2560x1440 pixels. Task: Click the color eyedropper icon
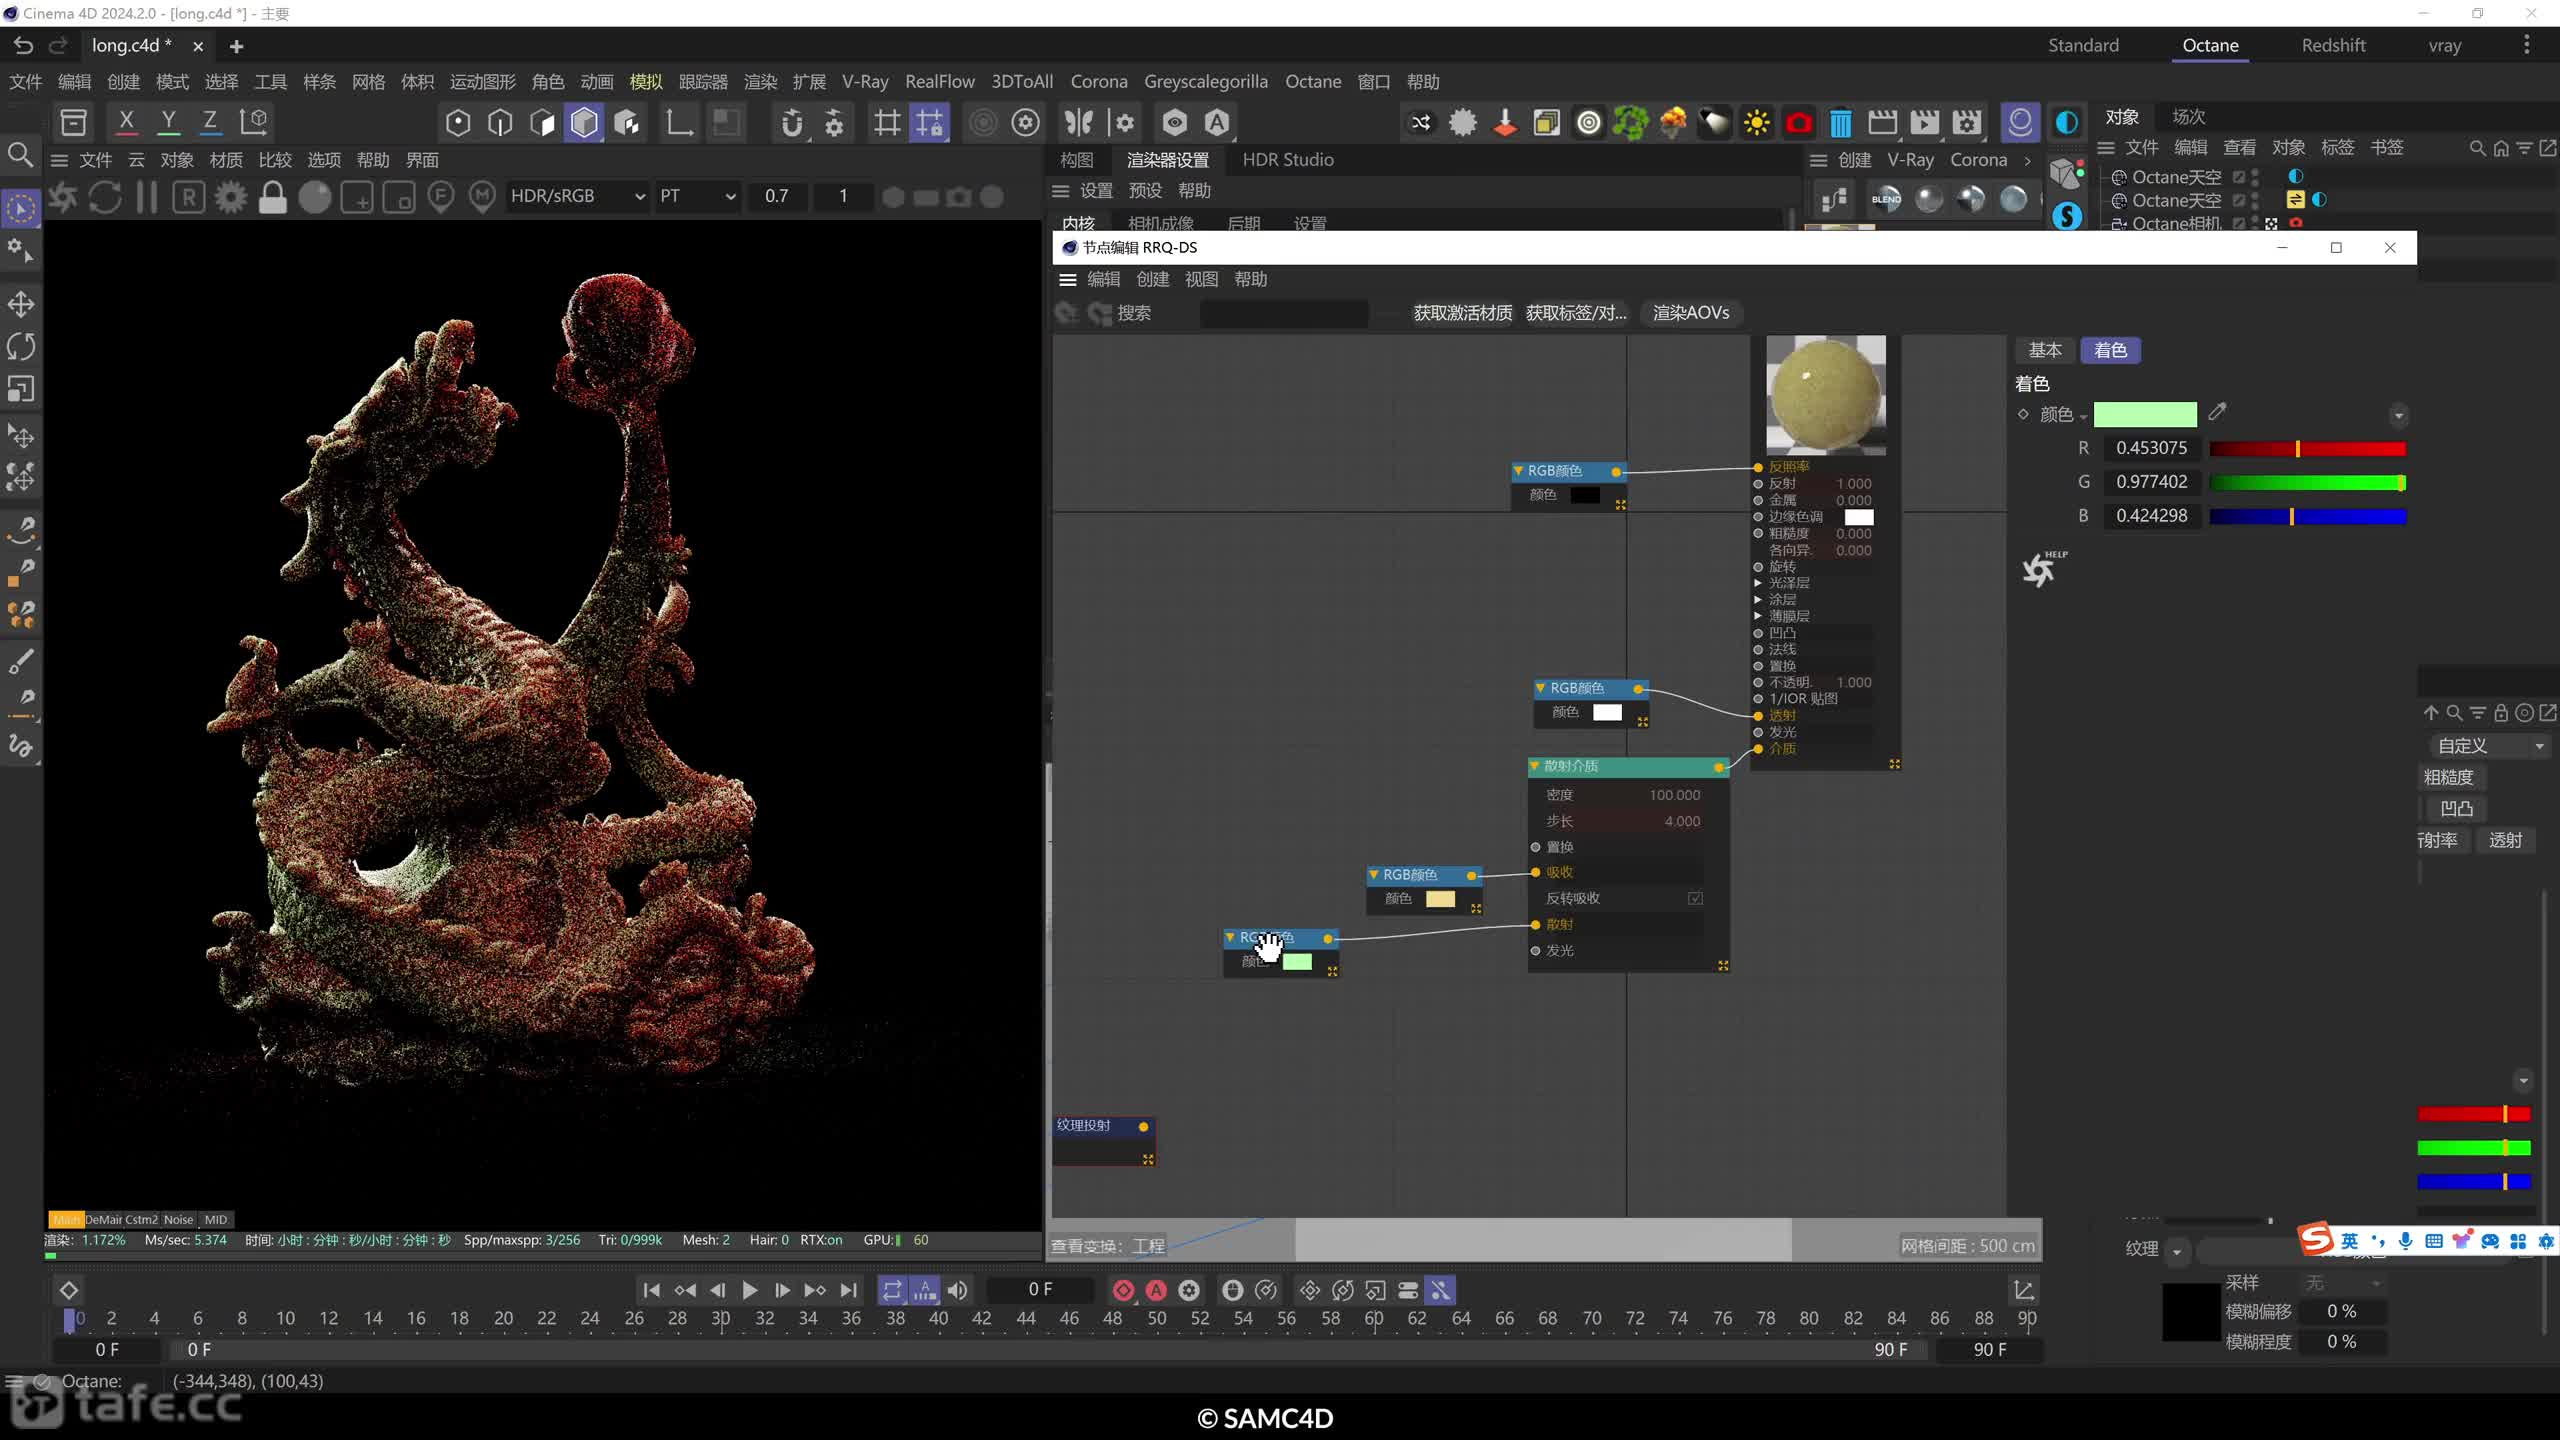click(x=2217, y=412)
